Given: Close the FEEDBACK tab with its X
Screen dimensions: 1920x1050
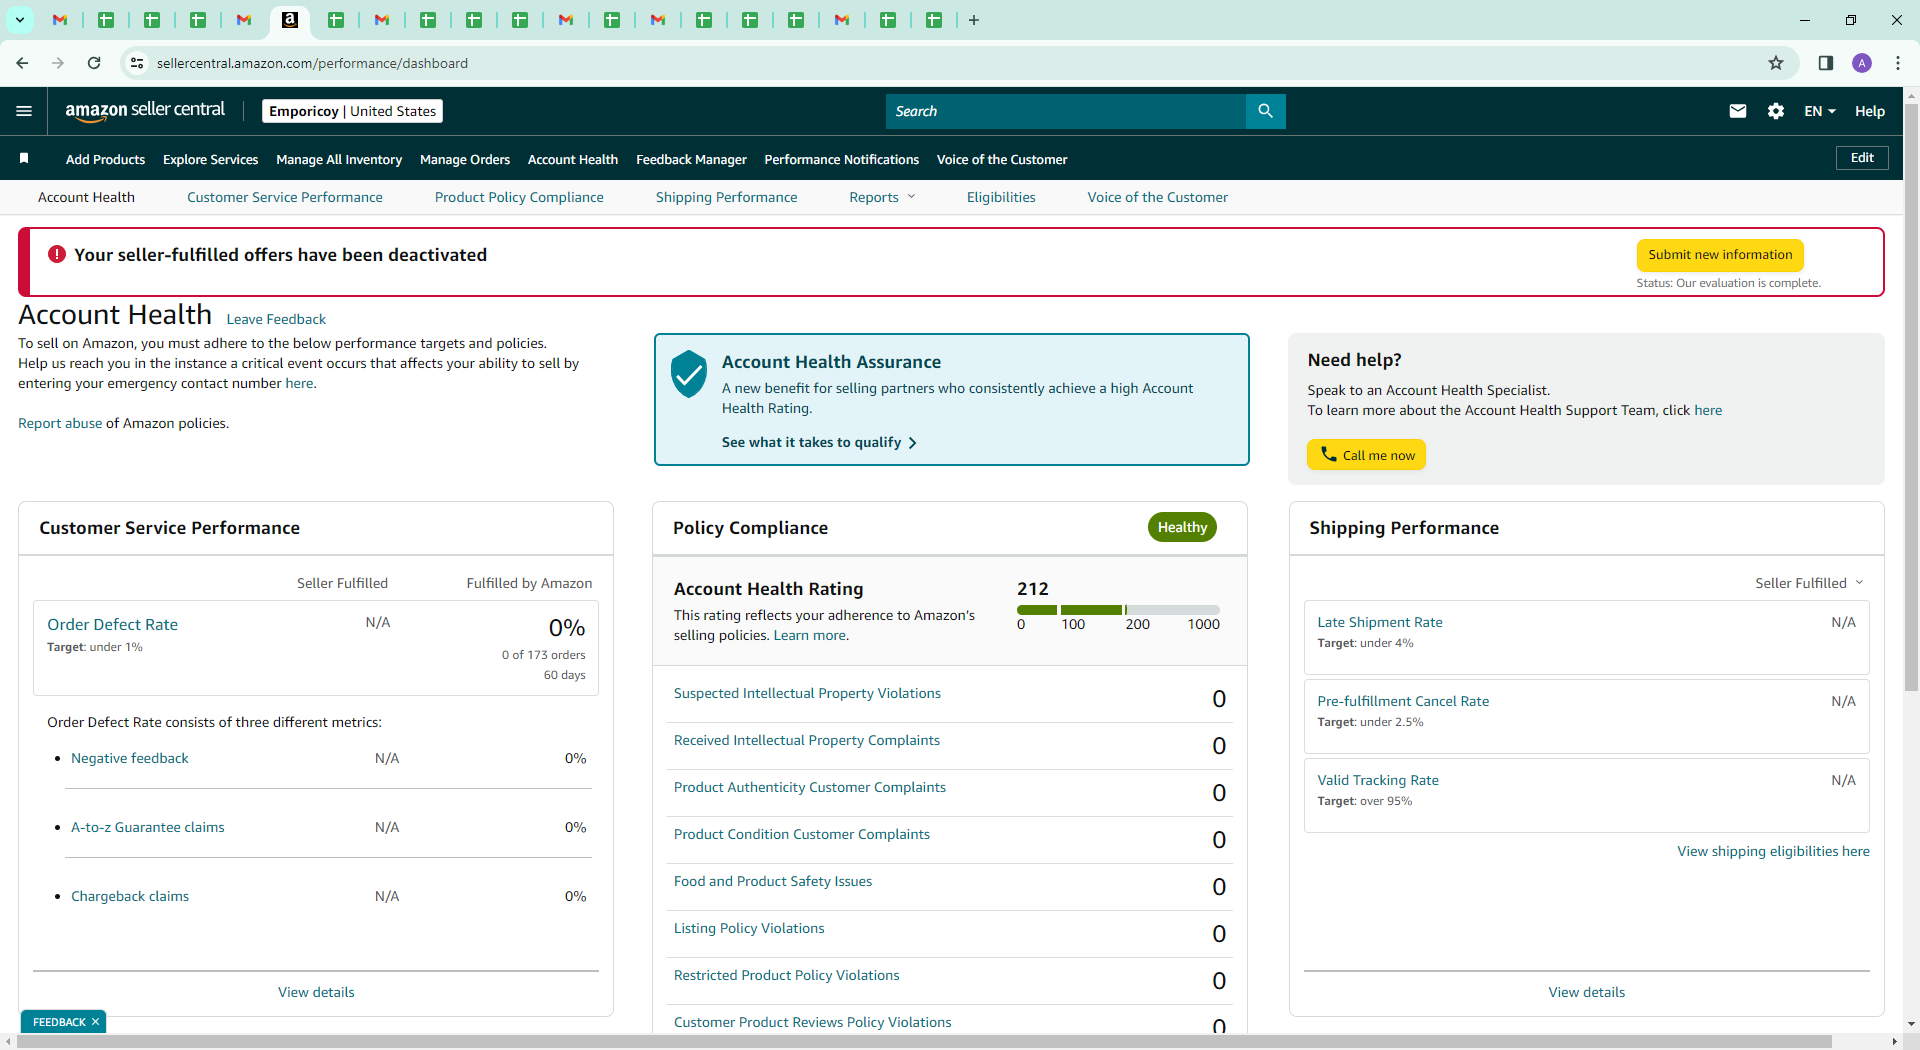Looking at the screenshot, I should (95, 1022).
